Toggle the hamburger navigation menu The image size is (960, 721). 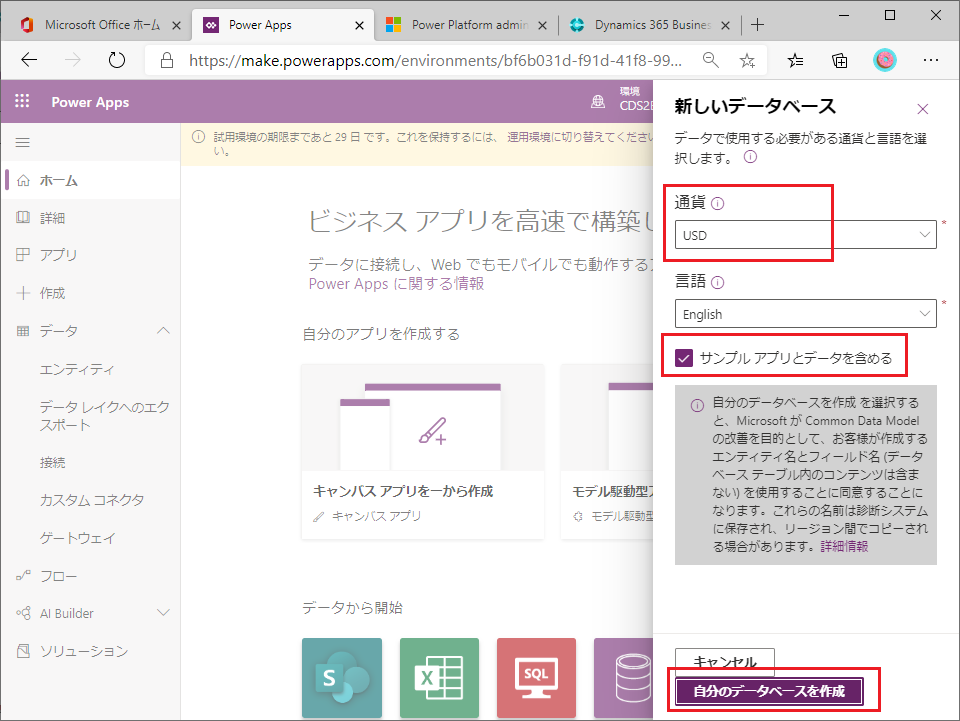pos(23,143)
